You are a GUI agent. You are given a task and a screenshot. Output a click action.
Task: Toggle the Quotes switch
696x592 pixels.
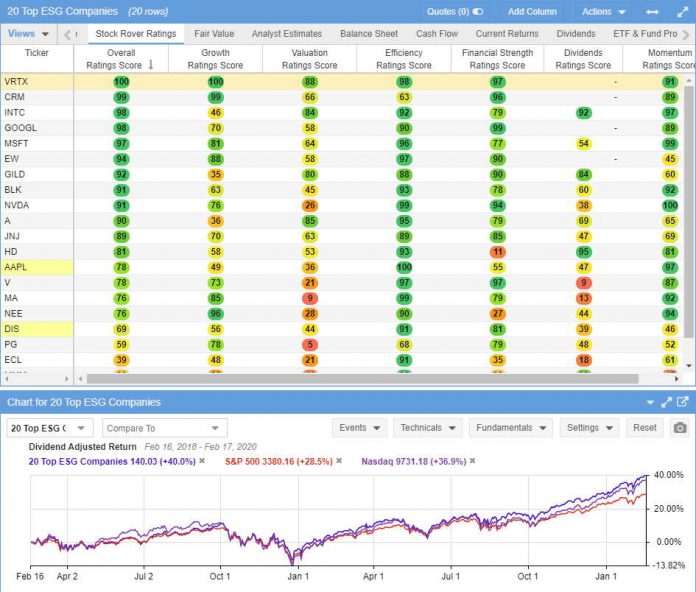point(478,12)
